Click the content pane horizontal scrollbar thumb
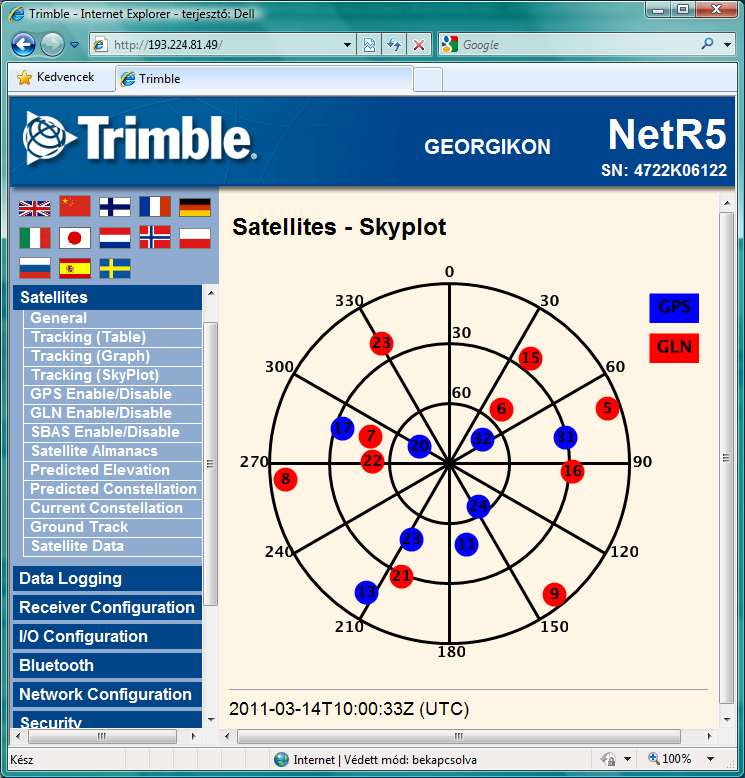745x778 pixels. pyautogui.click(x=459, y=736)
